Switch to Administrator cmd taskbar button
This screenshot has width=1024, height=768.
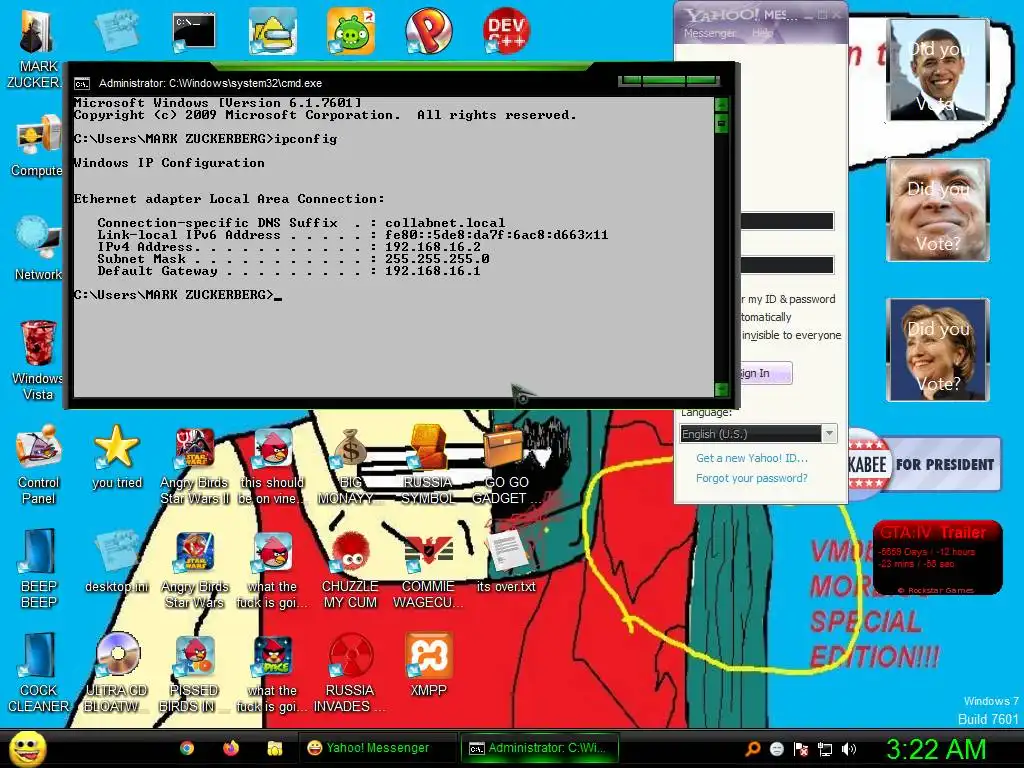(540, 748)
